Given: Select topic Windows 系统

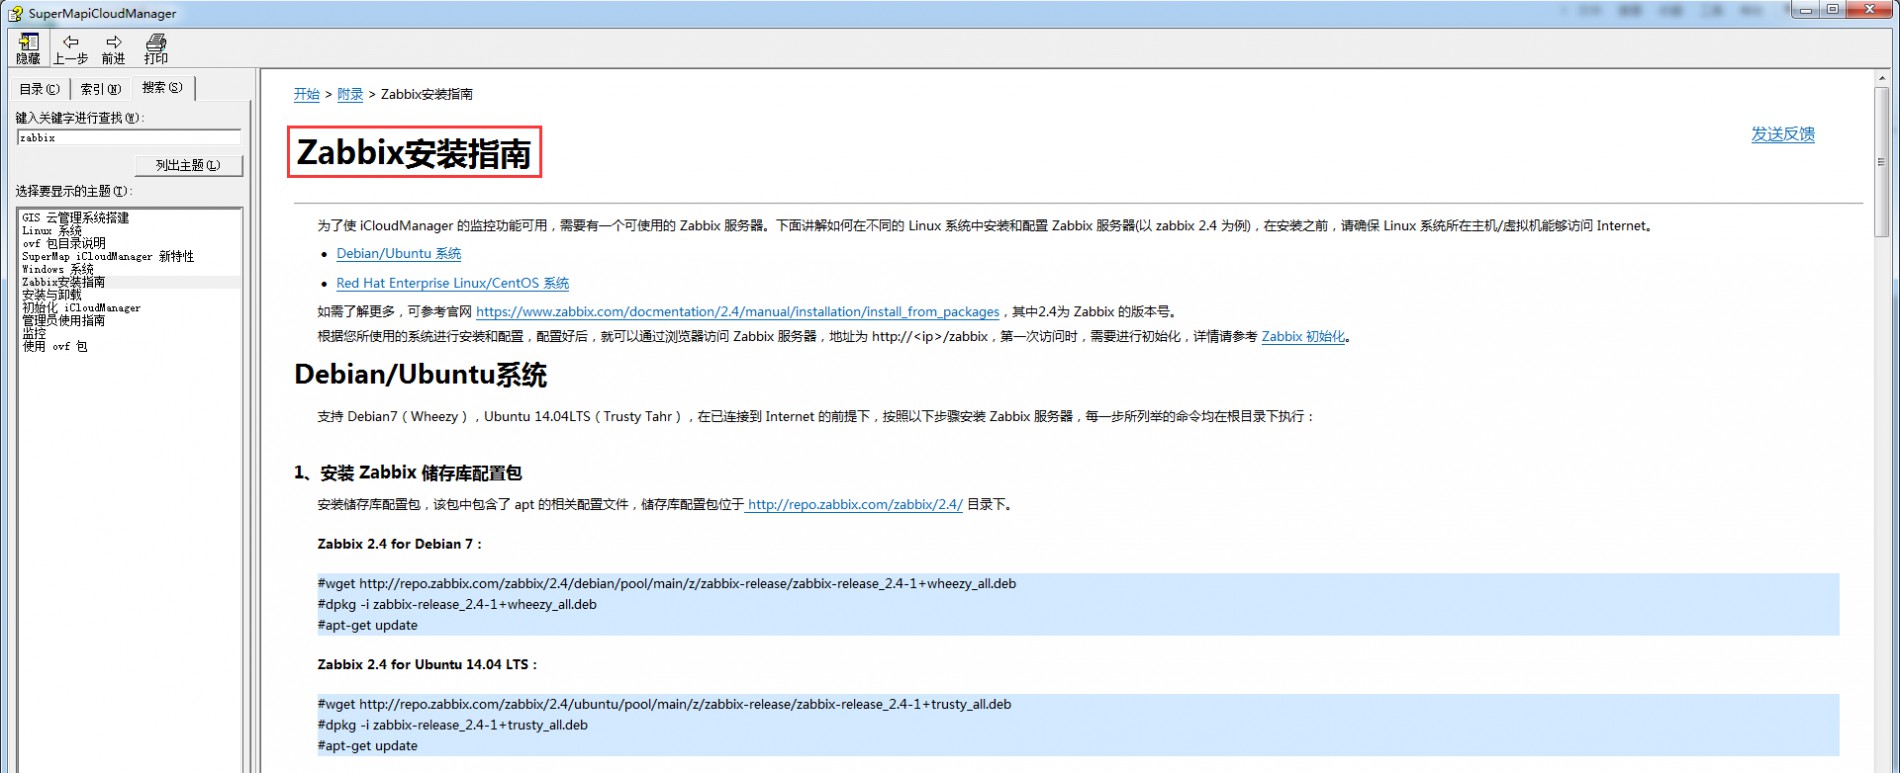Looking at the screenshot, I should click(x=58, y=269).
